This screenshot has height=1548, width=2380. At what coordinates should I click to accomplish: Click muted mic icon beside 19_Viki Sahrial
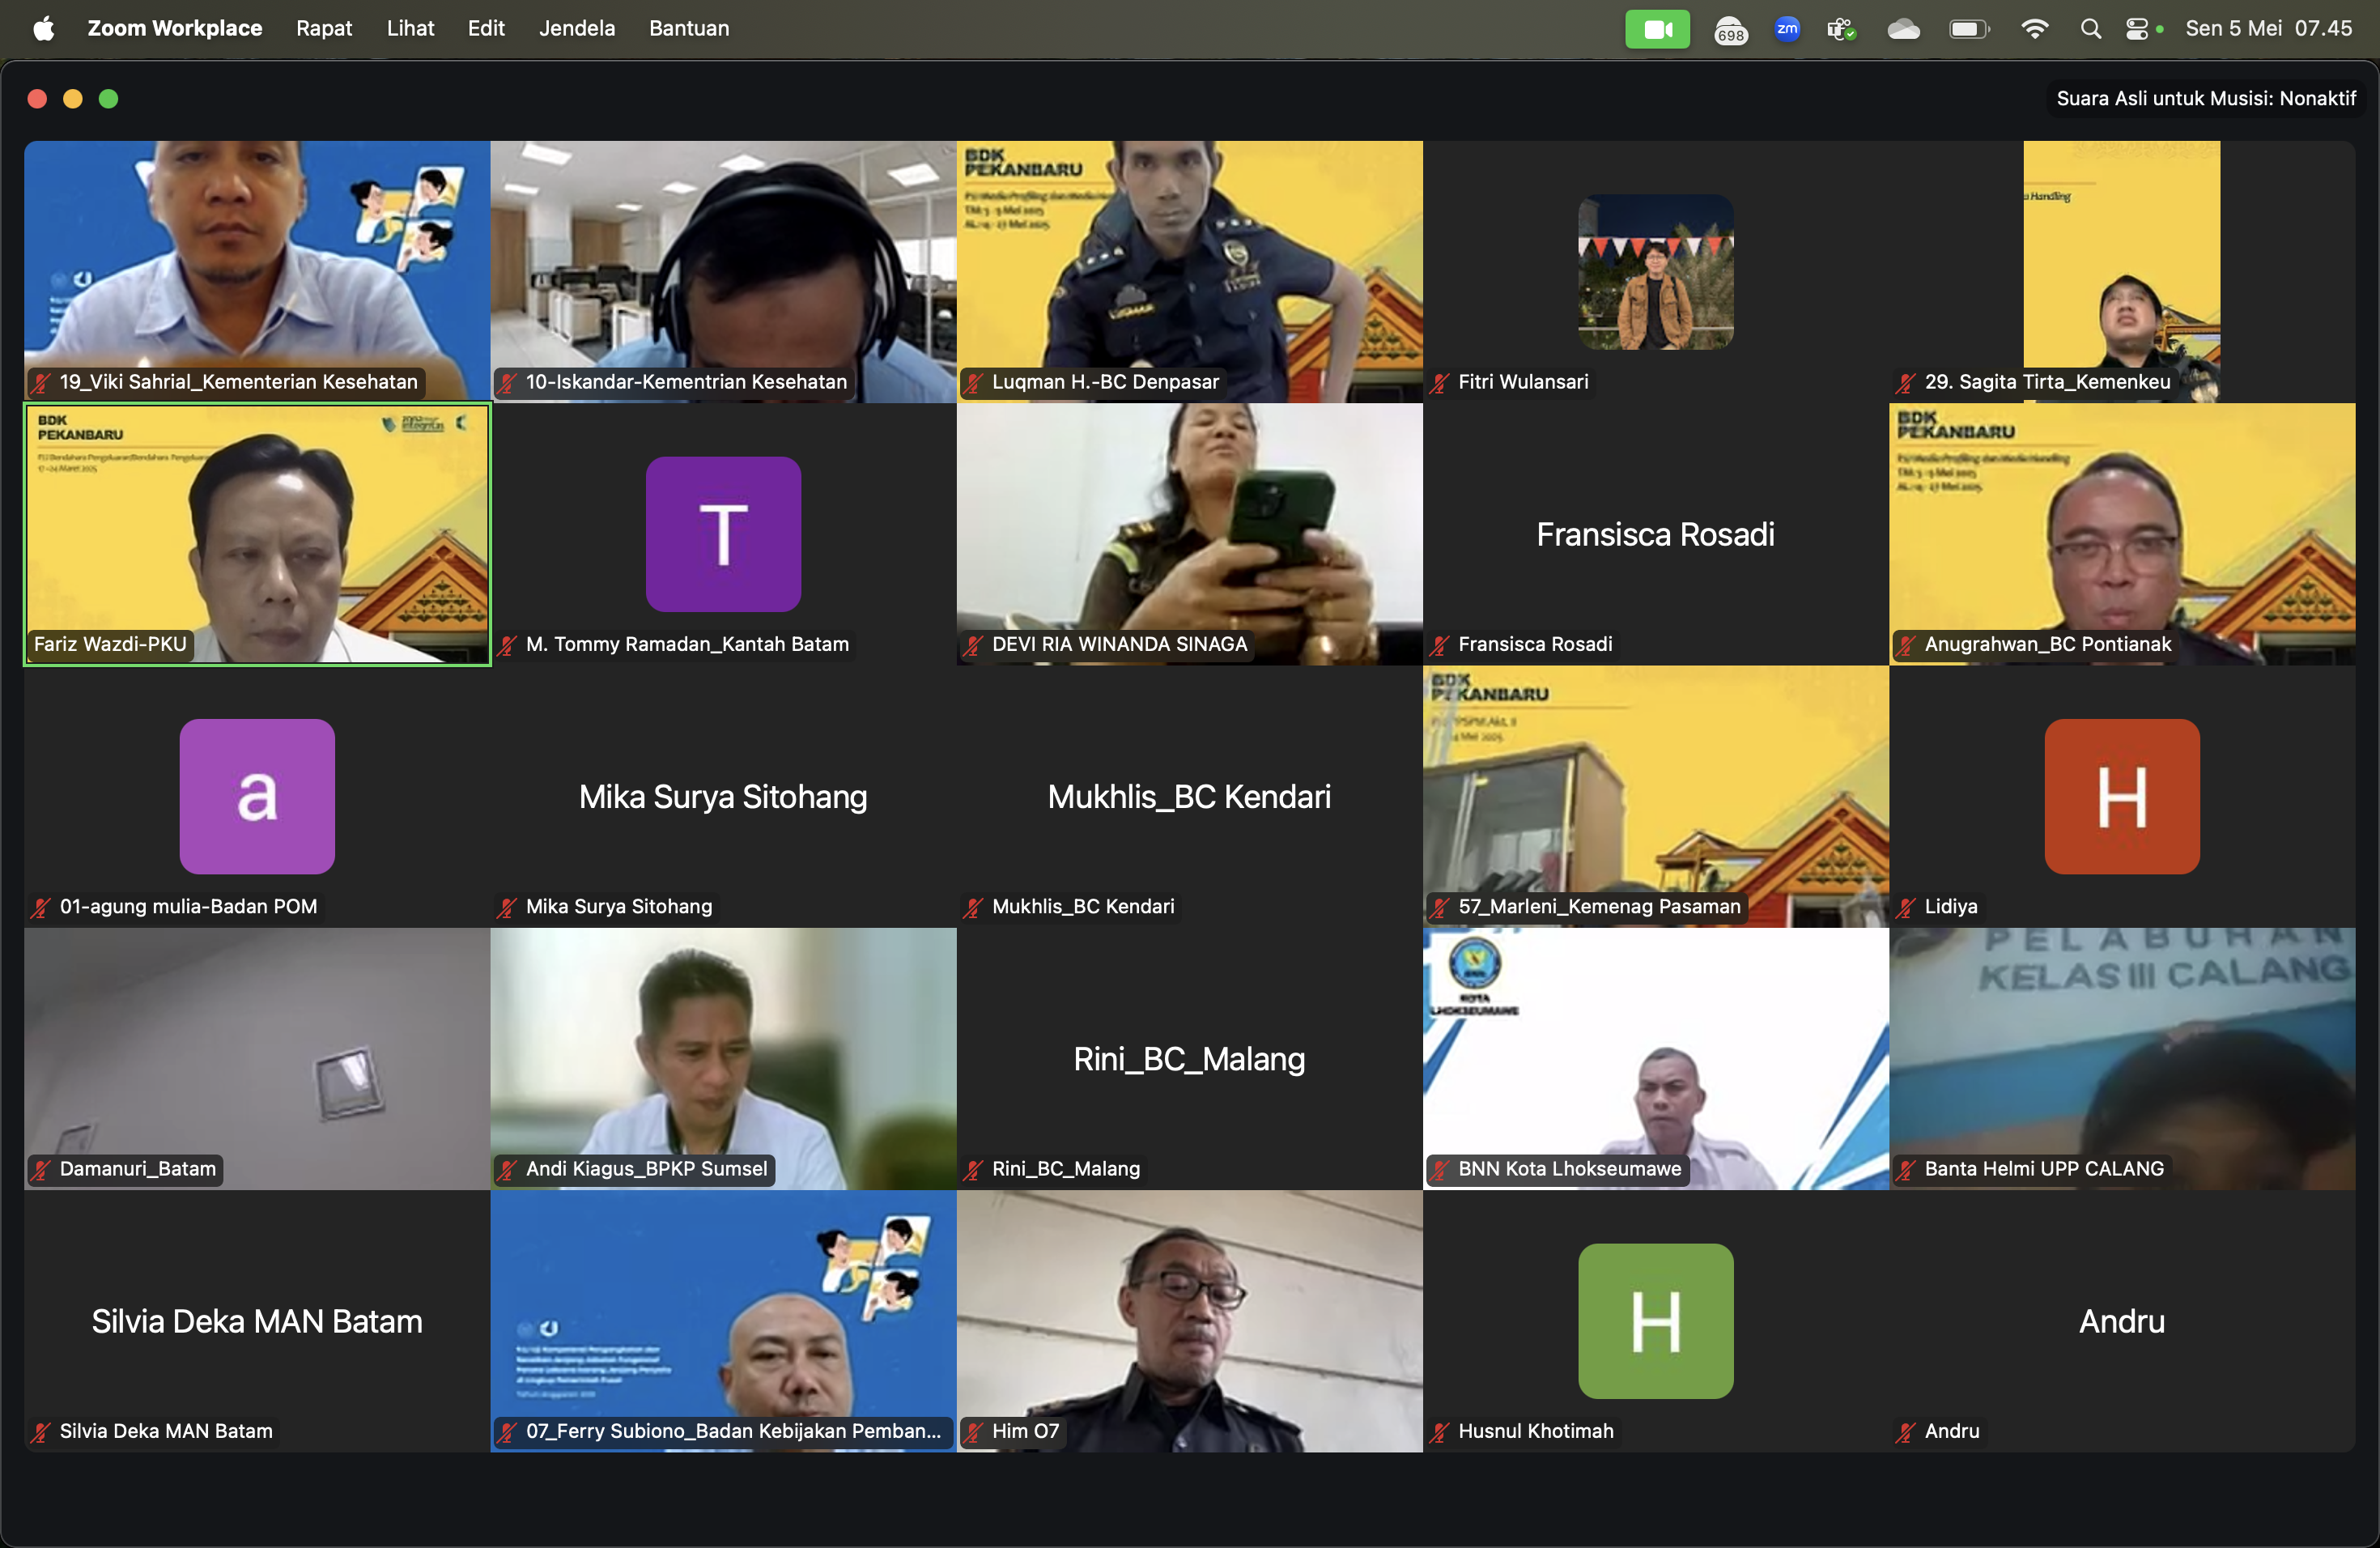coord(41,382)
